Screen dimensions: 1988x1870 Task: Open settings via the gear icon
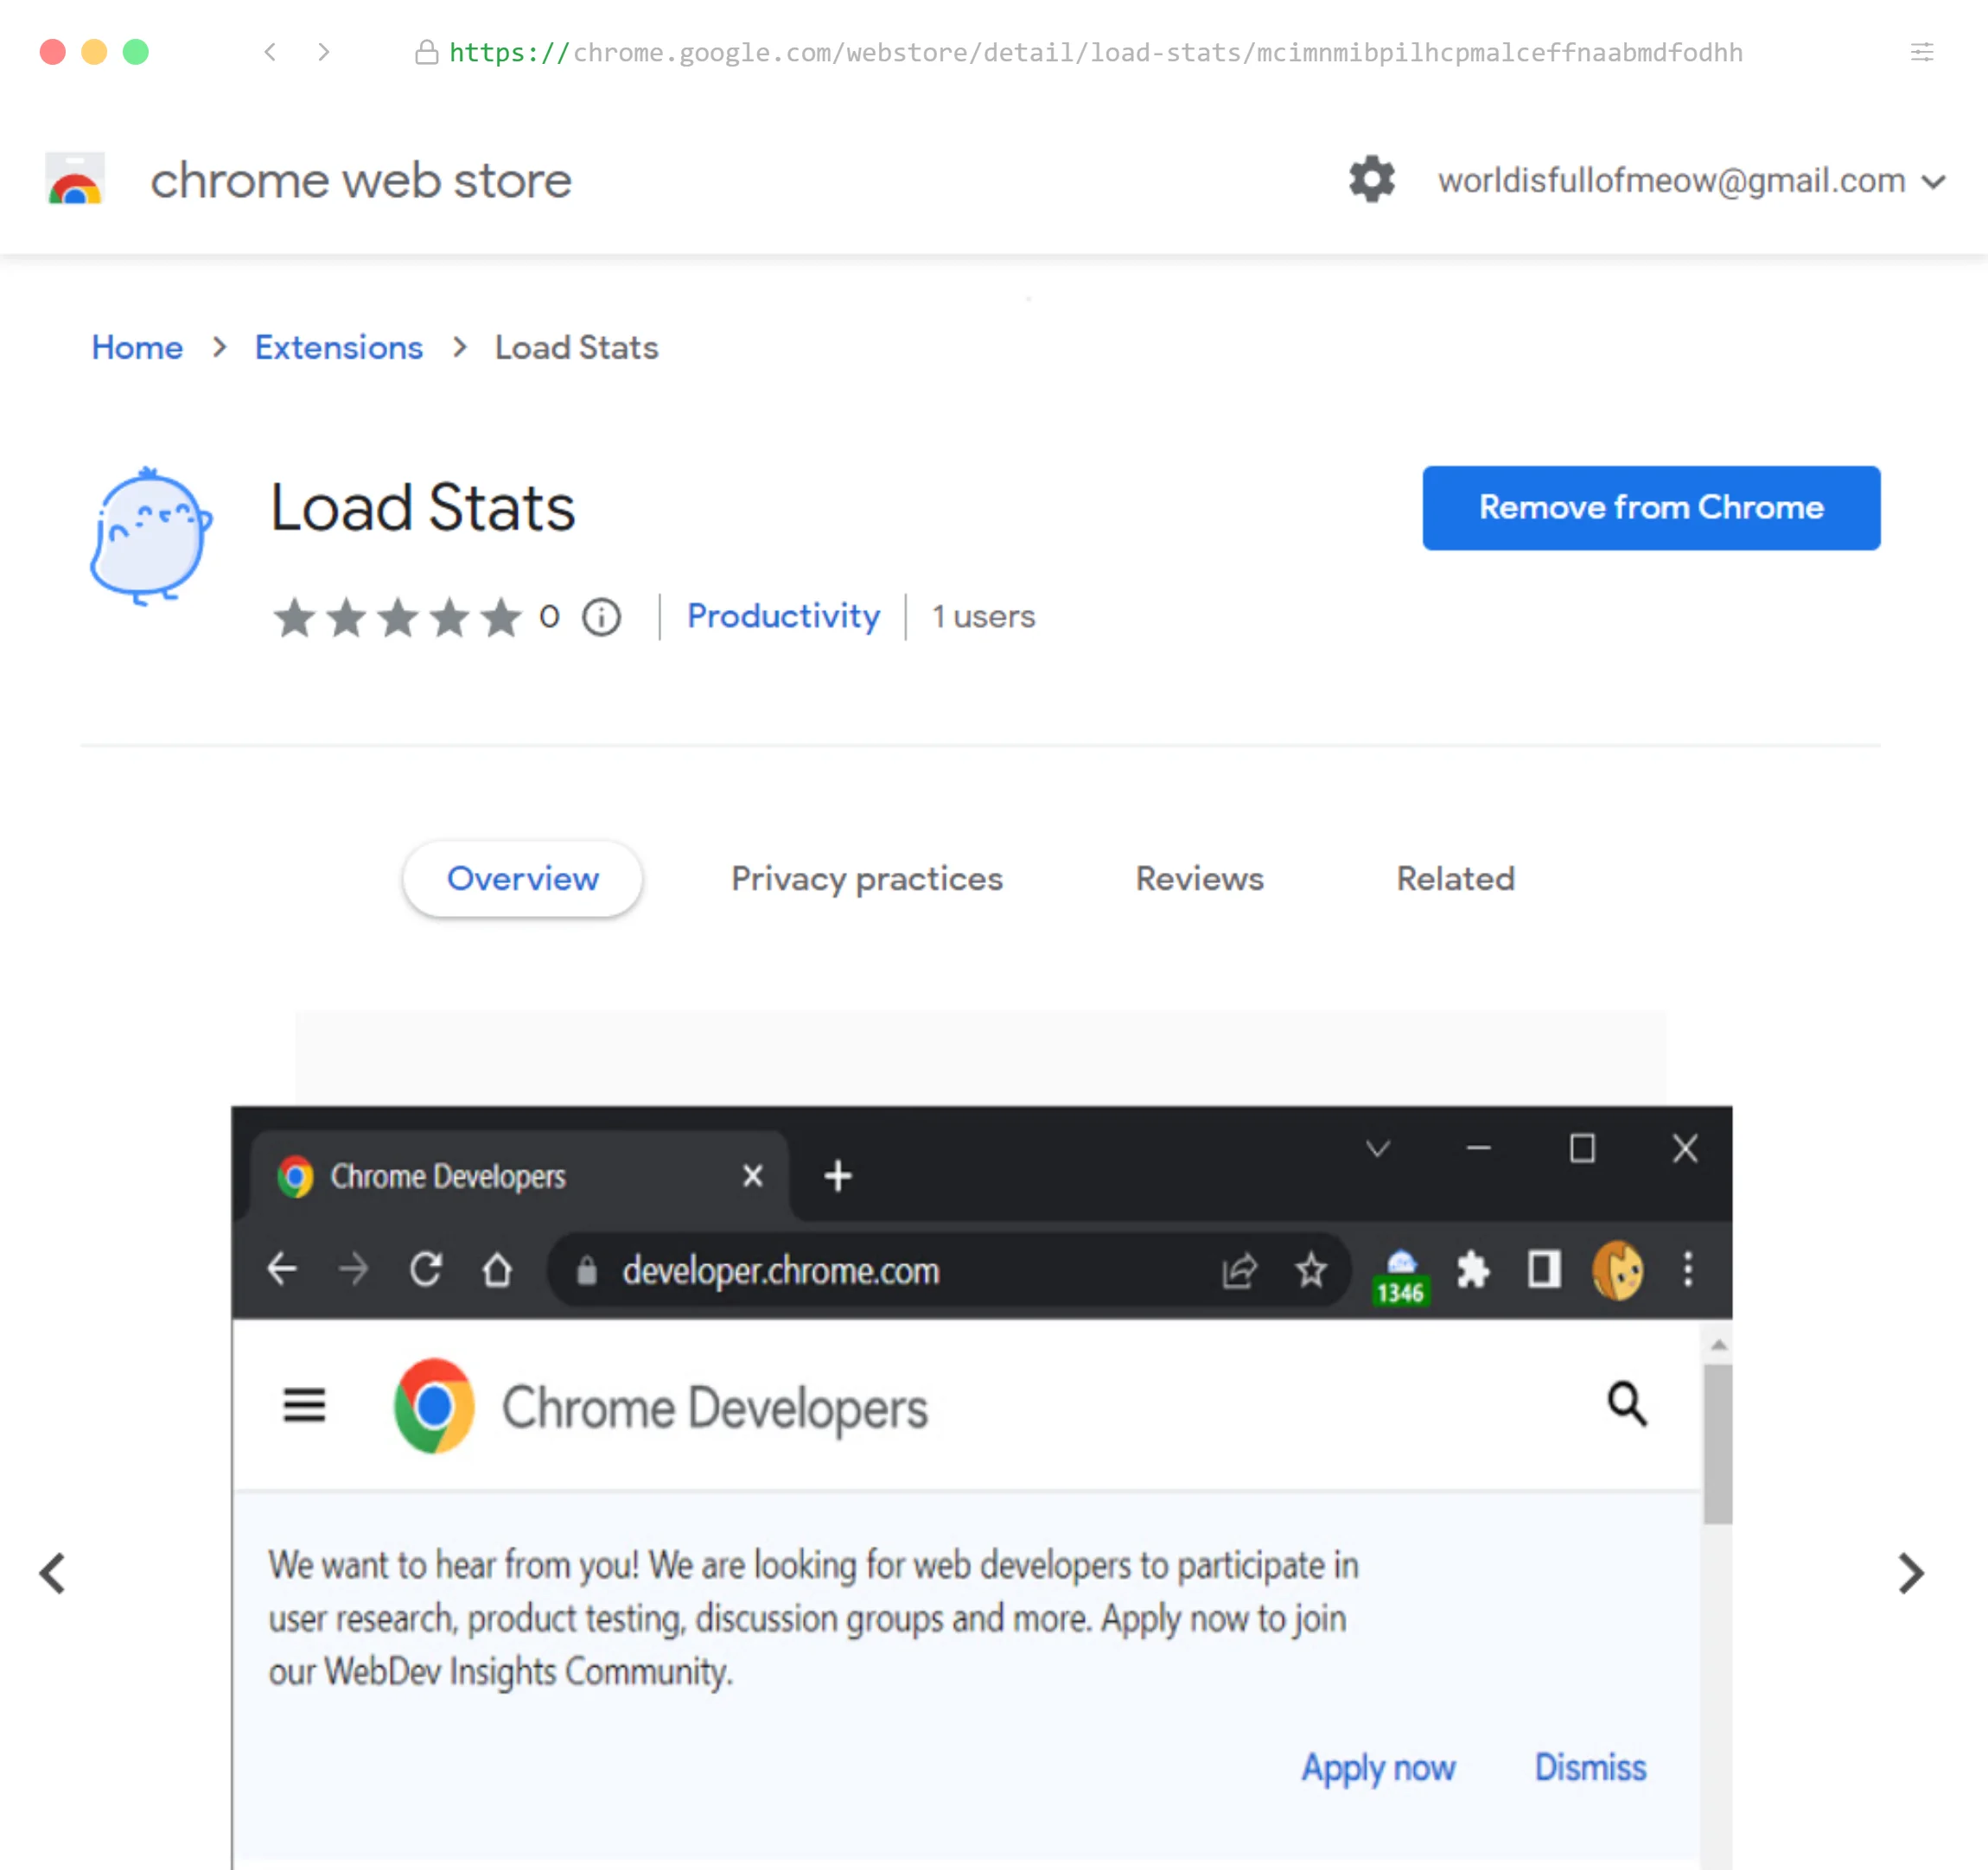click(1372, 180)
